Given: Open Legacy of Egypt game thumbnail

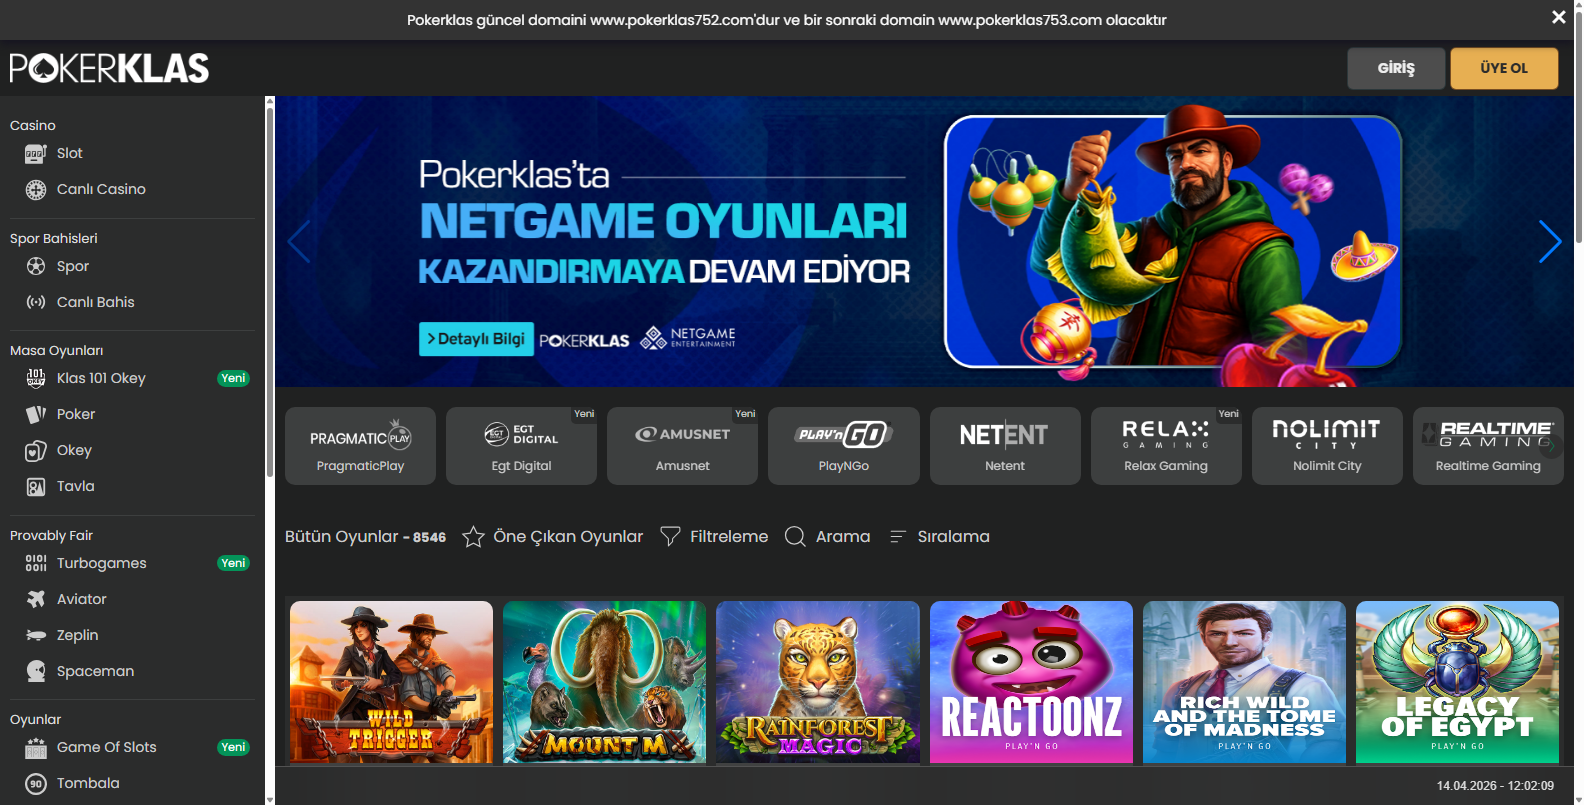Looking at the screenshot, I should (1457, 682).
